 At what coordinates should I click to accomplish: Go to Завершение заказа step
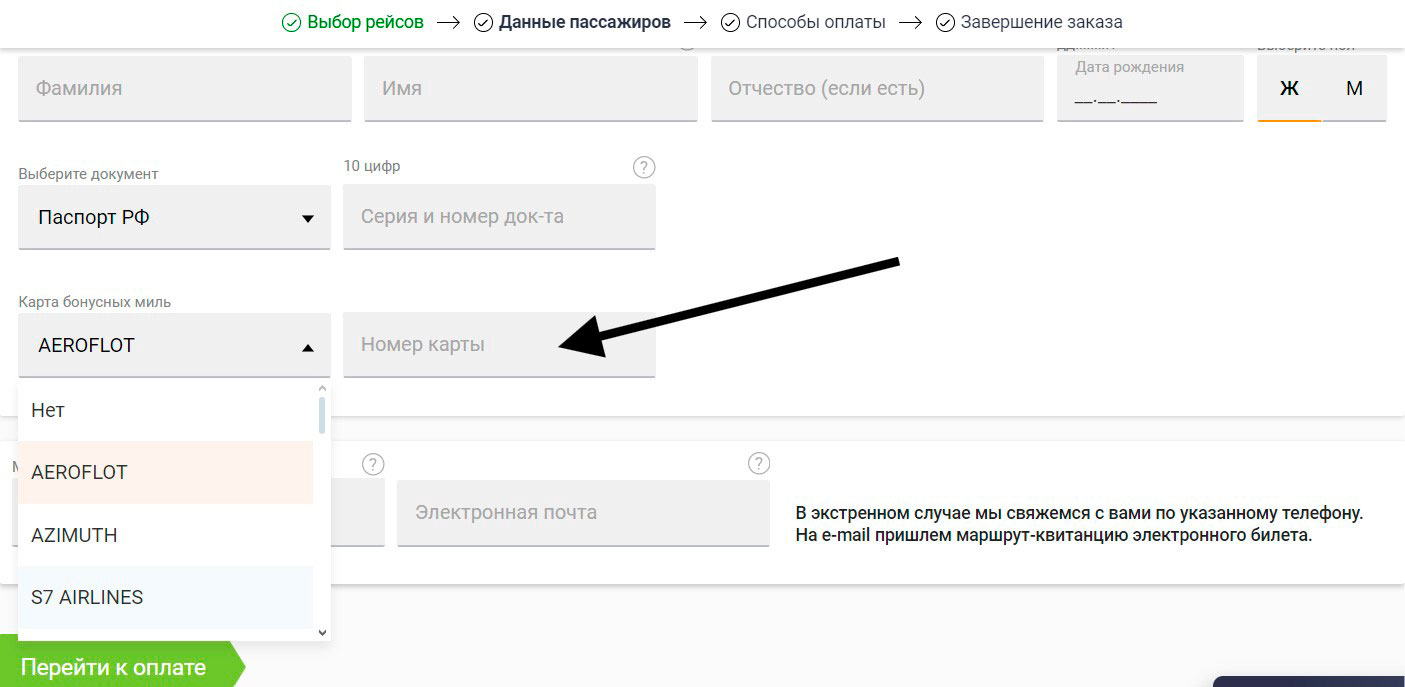[x=1041, y=21]
